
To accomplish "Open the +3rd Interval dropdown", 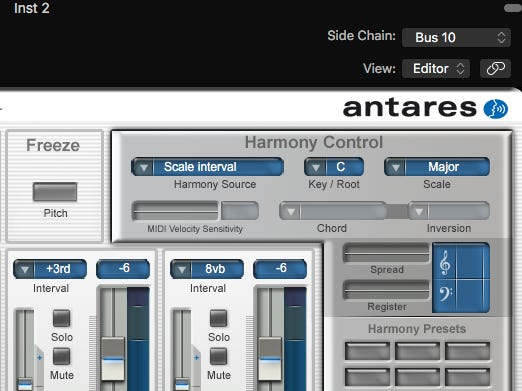I will [x=50, y=269].
